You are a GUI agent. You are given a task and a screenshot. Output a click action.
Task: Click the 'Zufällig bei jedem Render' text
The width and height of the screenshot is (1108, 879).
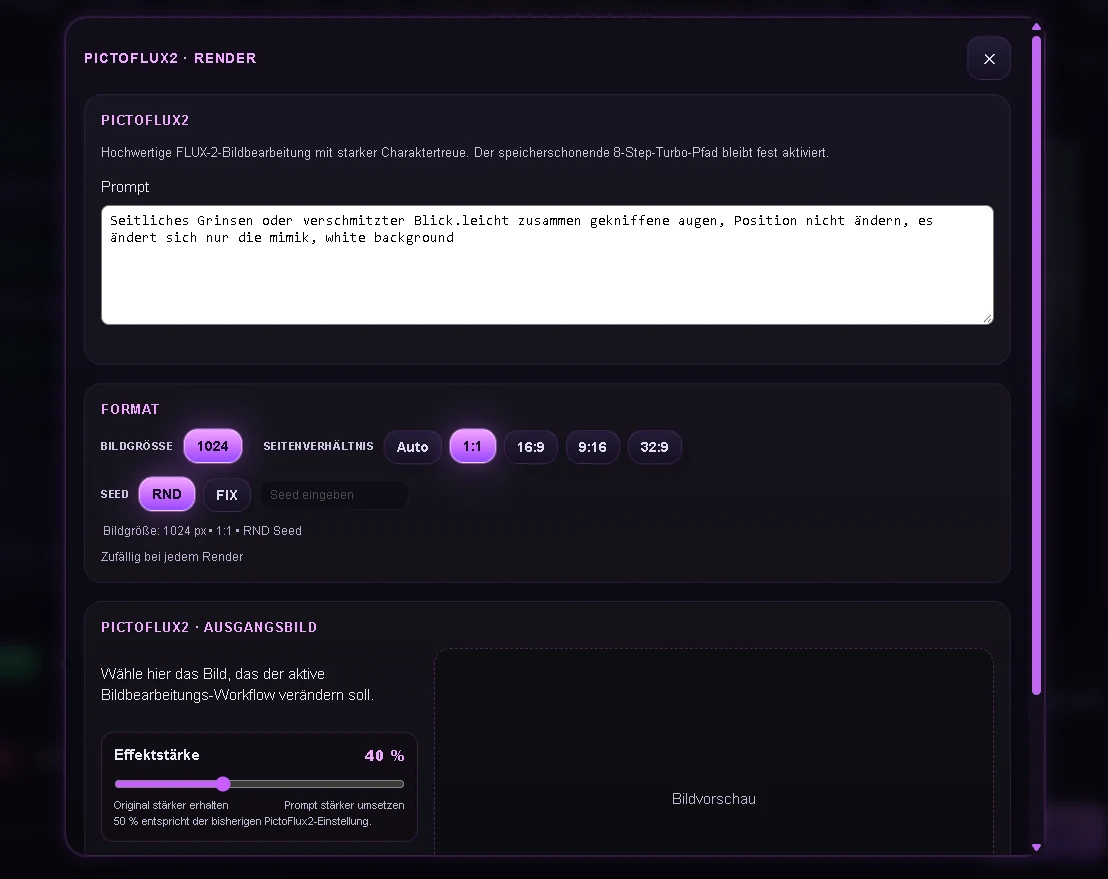point(172,557)
